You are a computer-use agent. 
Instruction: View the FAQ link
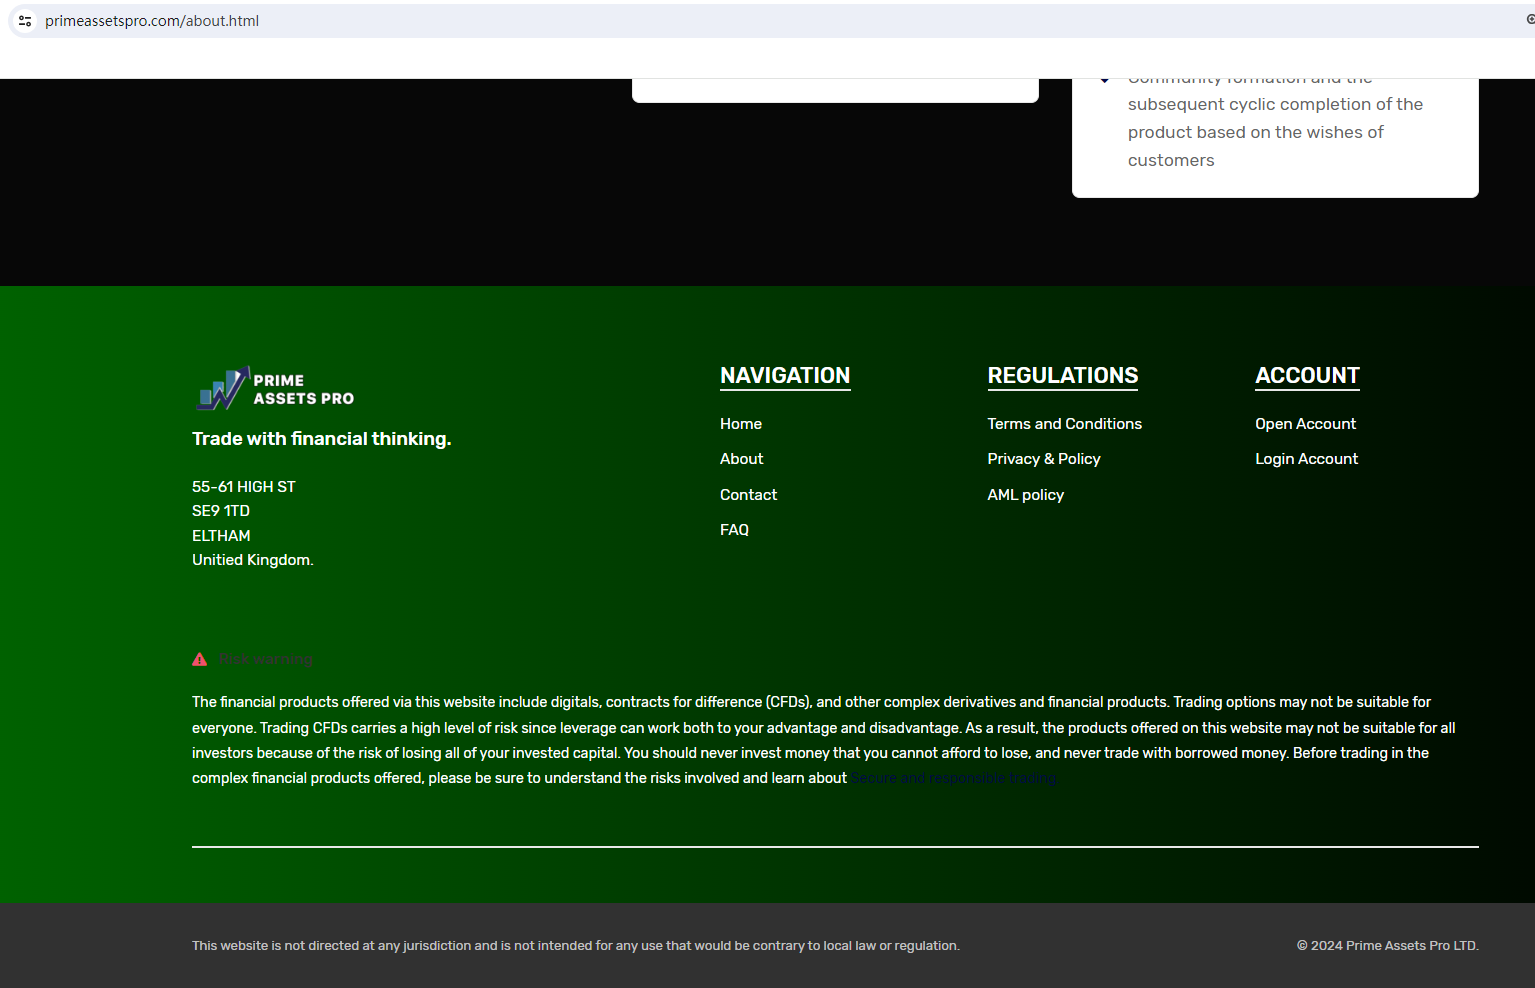click(x=734, y=530)
